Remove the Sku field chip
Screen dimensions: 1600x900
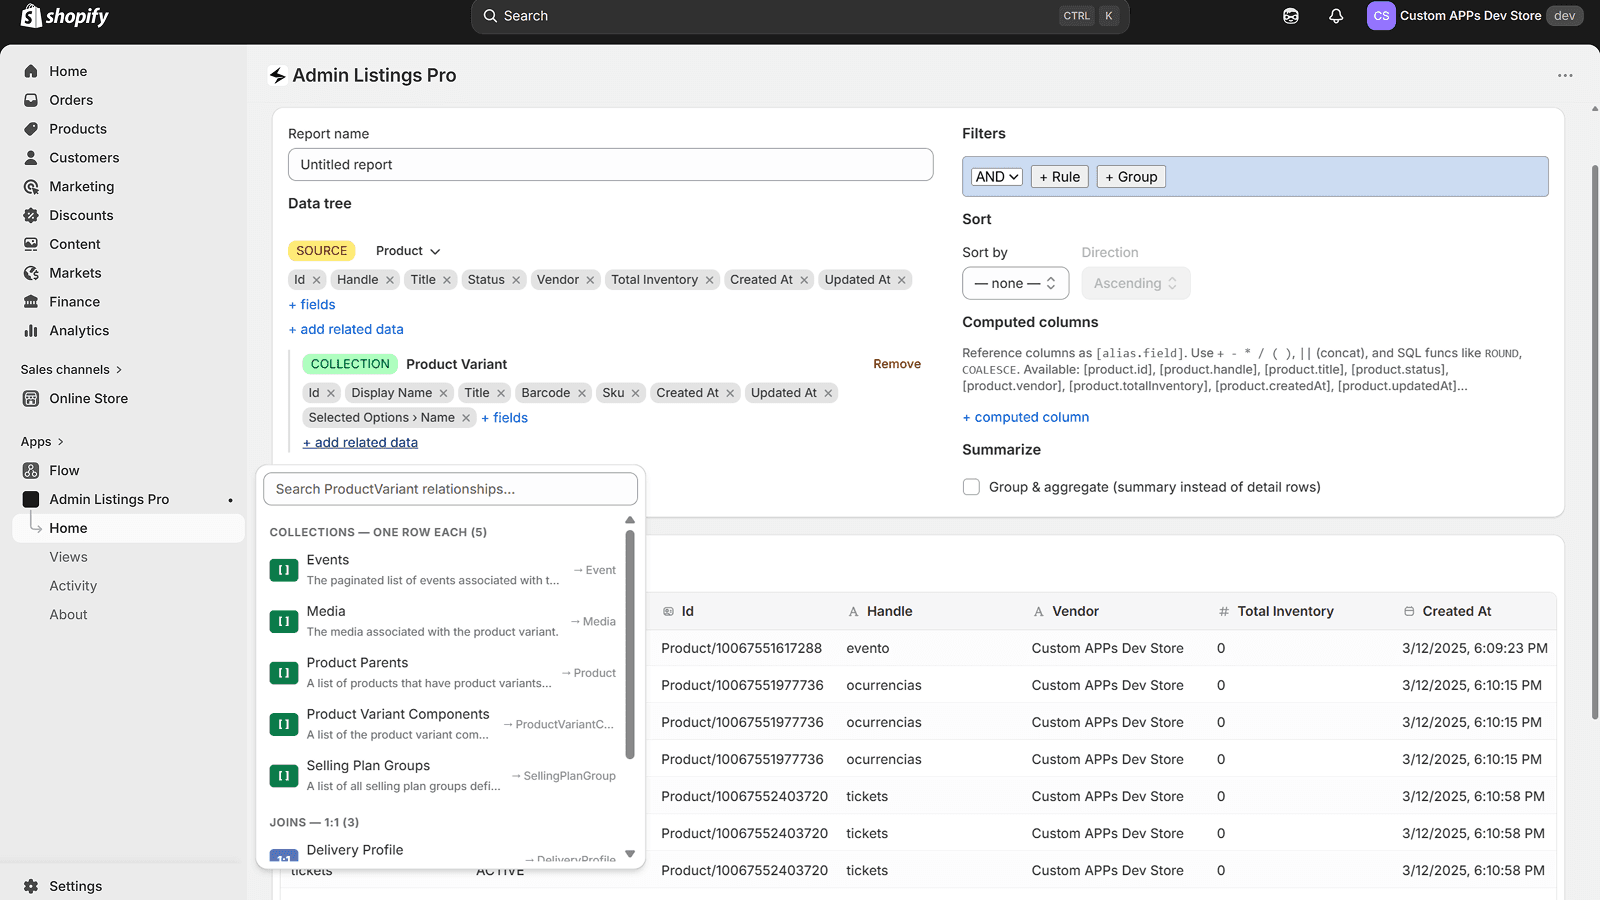(636, 393)
